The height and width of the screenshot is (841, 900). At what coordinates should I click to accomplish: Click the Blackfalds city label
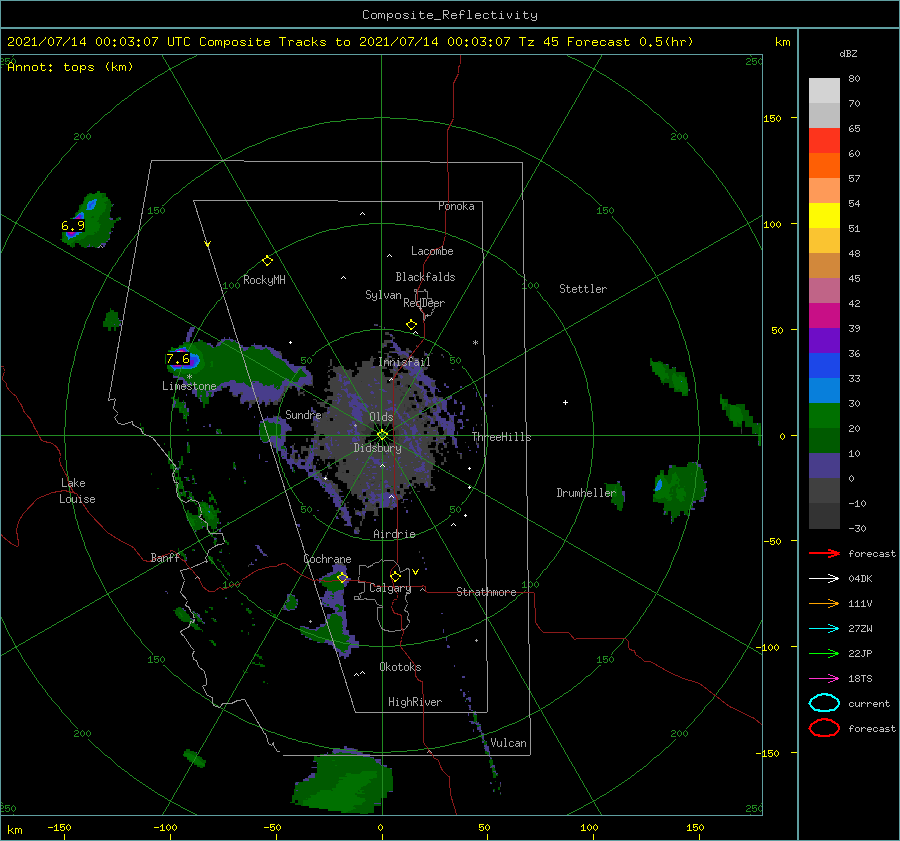click(x=425, y=277)
